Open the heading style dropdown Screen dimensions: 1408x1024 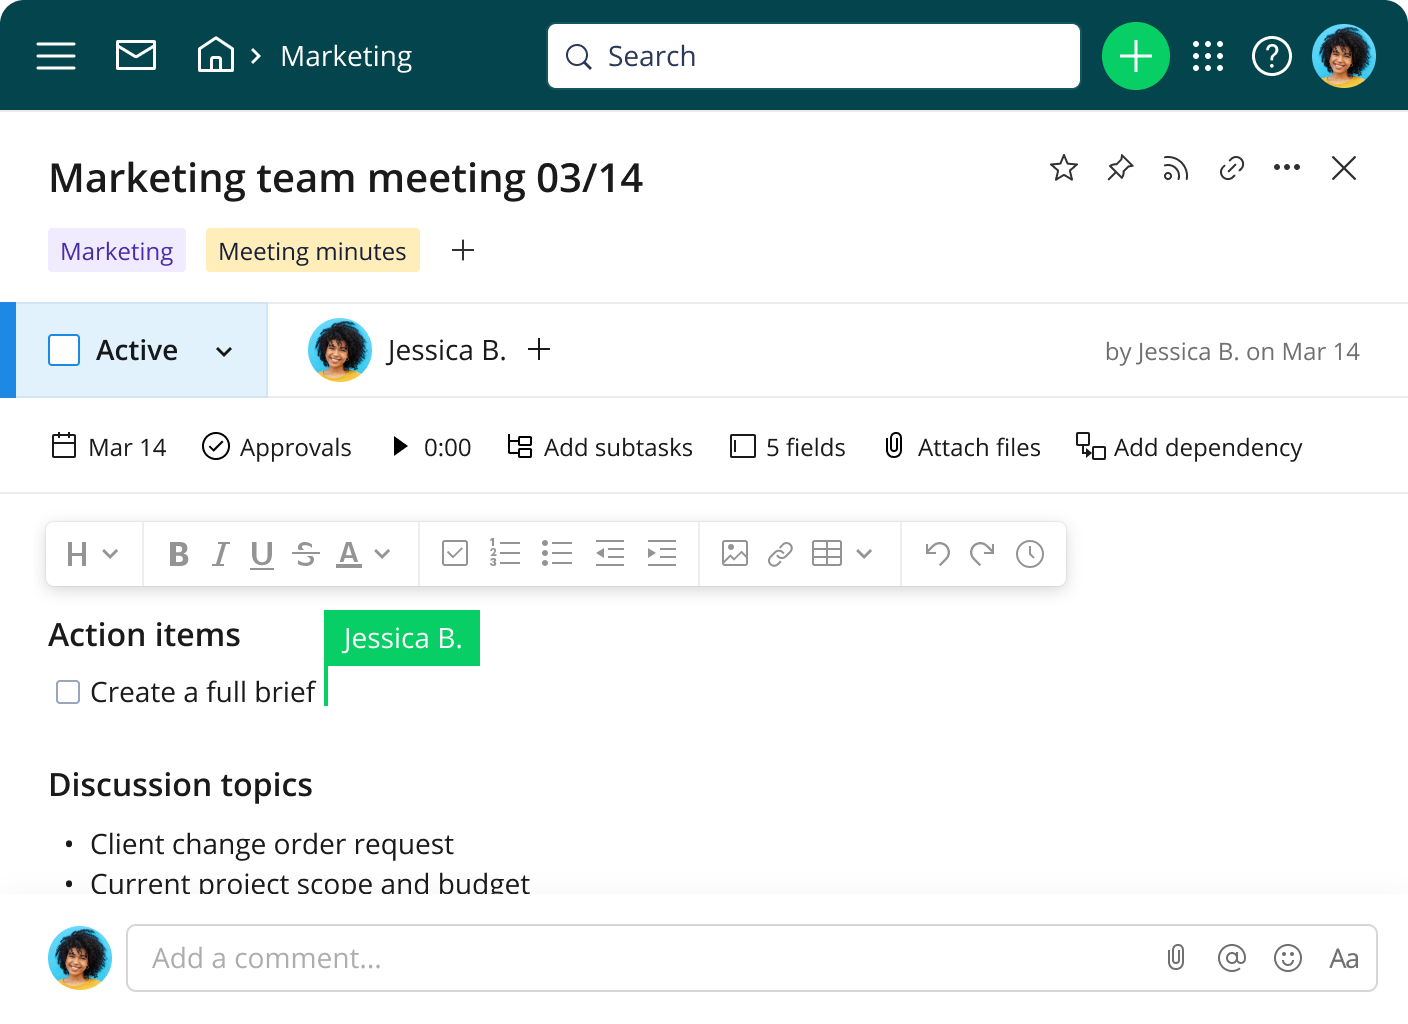point(92,553)
